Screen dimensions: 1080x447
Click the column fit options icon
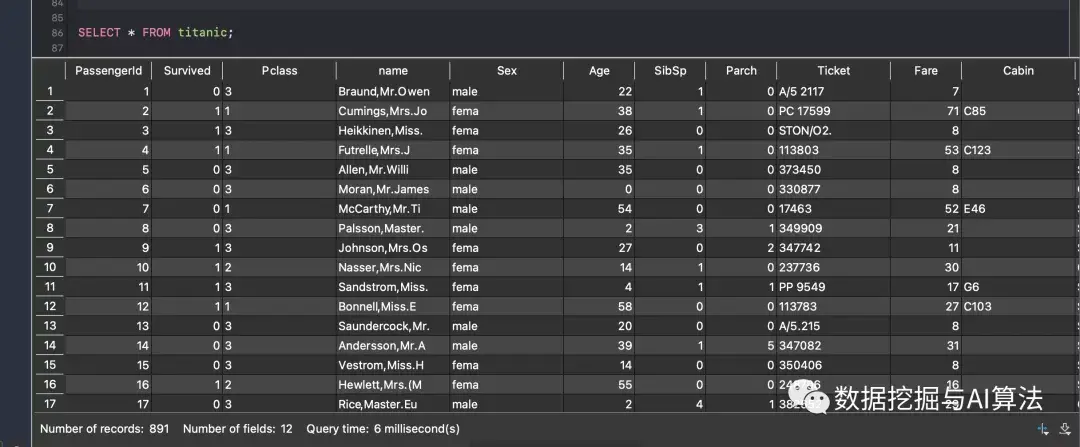coord(1042,428)
